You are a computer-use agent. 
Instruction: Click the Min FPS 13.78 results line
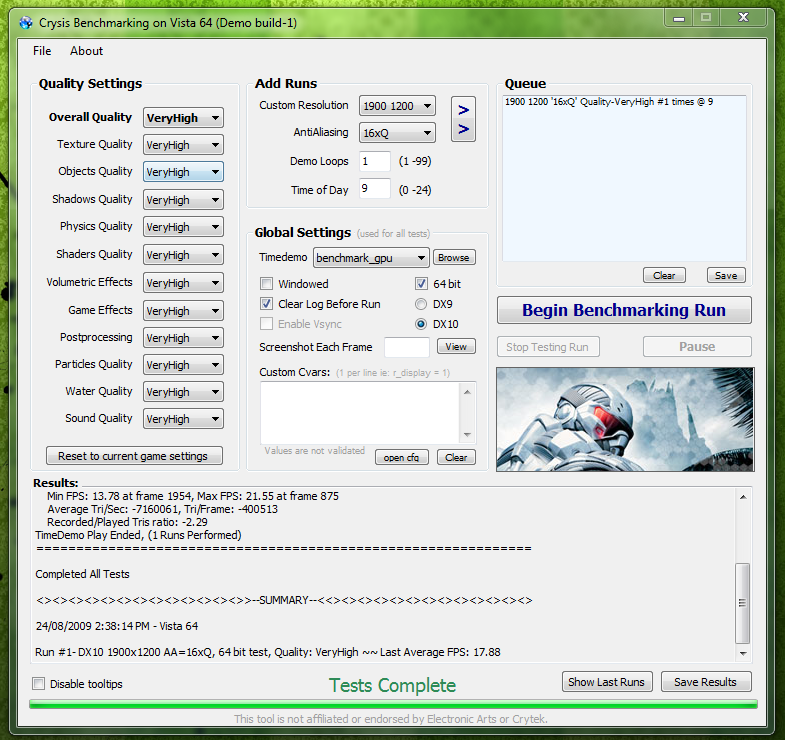pyautogui.click(x=193, y=496)
